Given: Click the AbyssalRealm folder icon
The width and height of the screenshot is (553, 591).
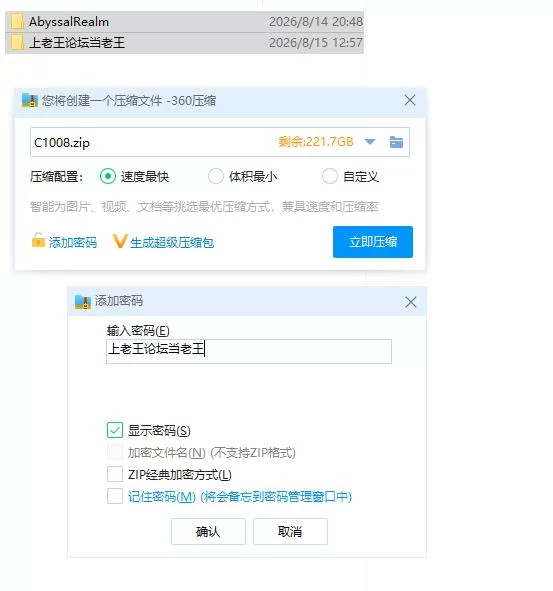Looking at the screenshot, I should (x=17, y=22).
